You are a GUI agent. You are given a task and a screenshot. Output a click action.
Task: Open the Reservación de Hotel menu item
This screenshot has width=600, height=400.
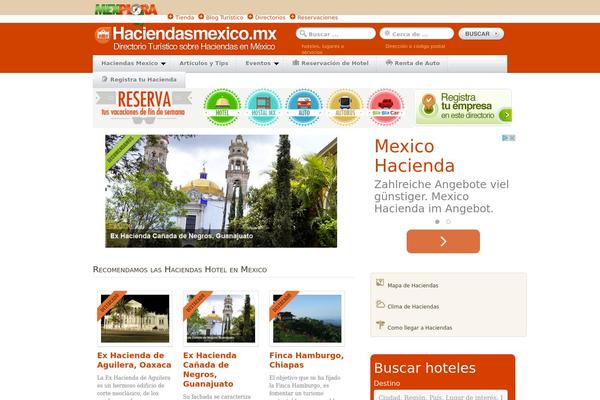[331, 63]
